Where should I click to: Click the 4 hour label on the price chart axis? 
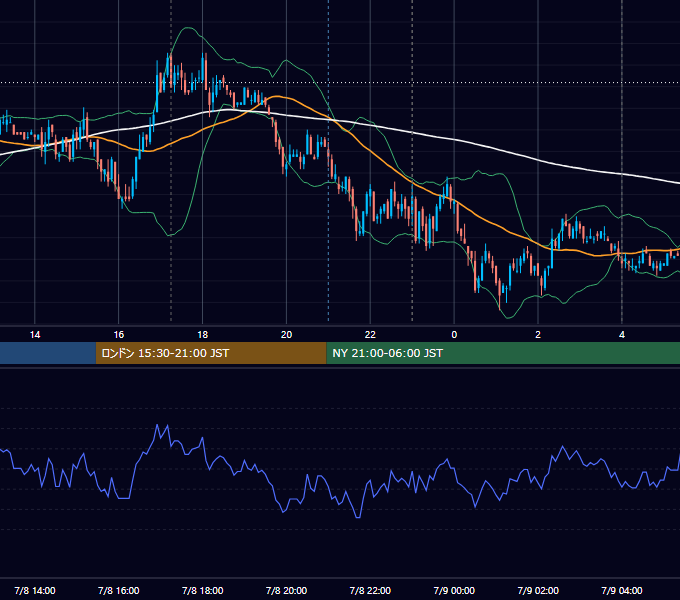(622, 335)
